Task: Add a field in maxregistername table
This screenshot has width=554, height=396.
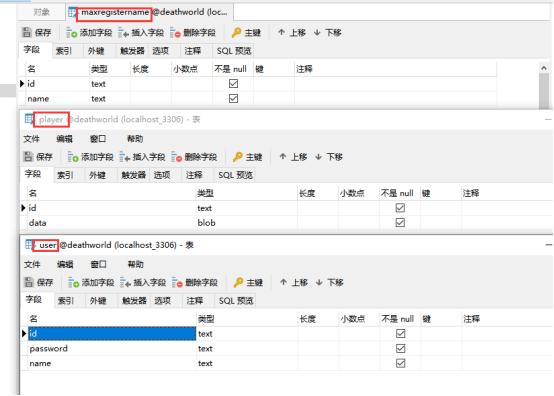Action: pos(89,32)
